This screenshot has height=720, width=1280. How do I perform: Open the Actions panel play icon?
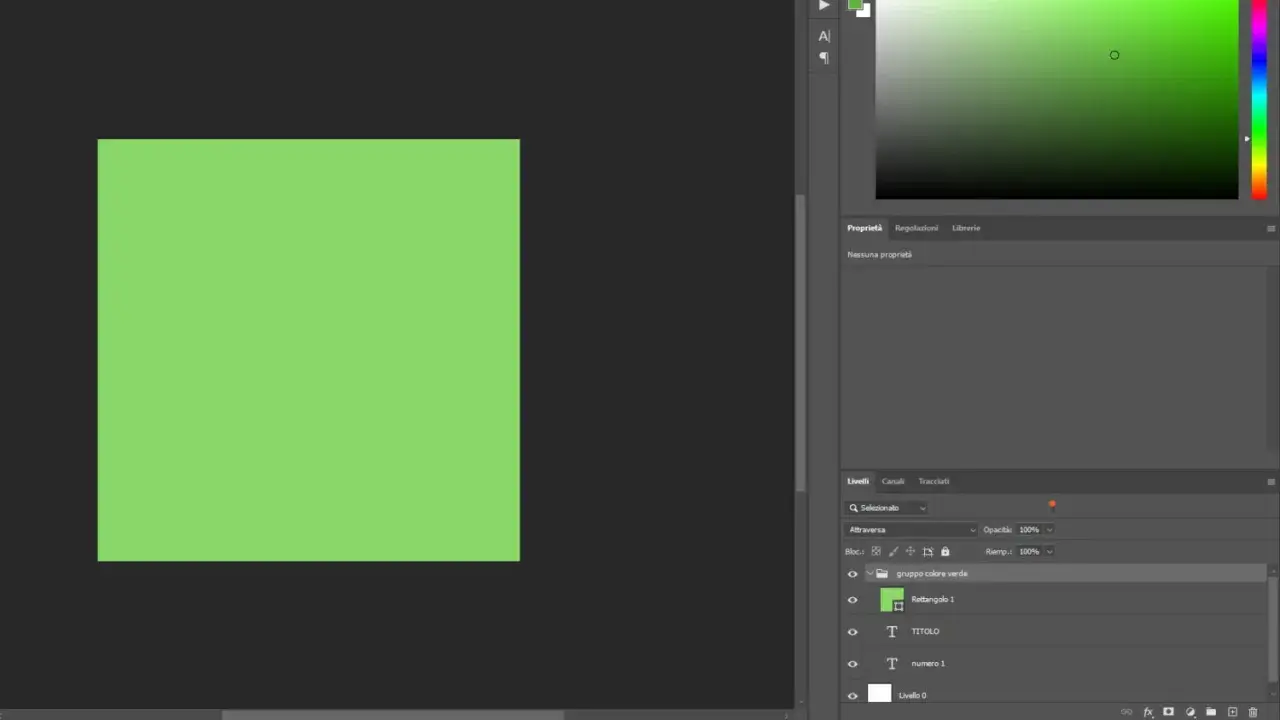coord(824,5)
